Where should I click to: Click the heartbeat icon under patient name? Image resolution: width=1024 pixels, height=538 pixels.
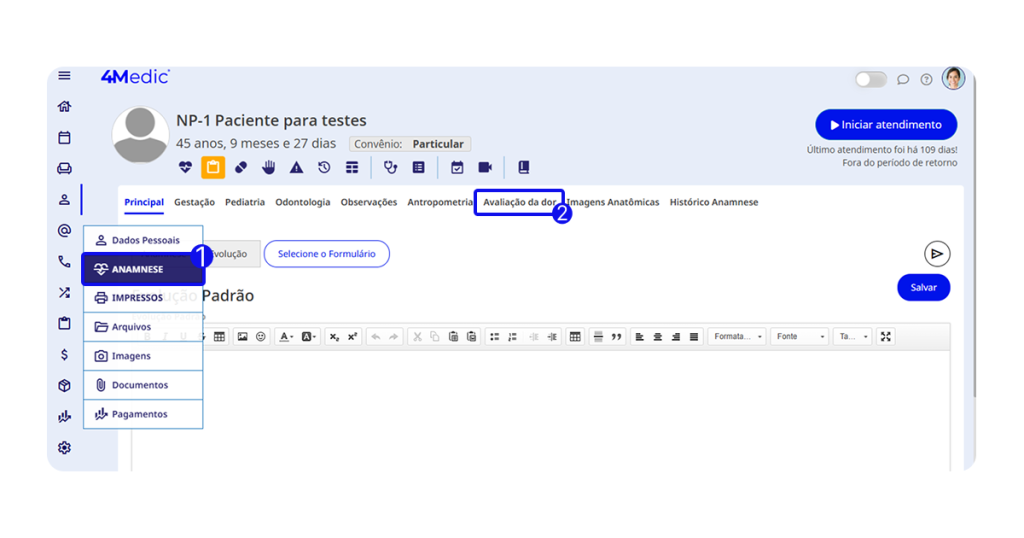point(185,167)
